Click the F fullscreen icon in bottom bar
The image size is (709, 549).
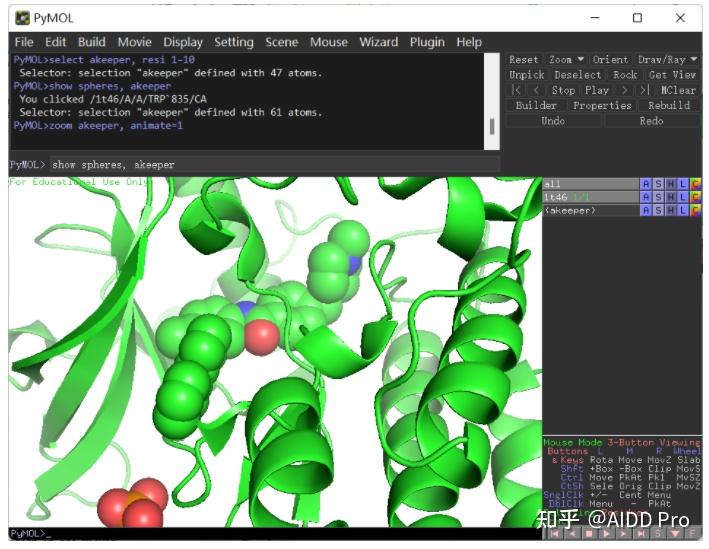693,534
